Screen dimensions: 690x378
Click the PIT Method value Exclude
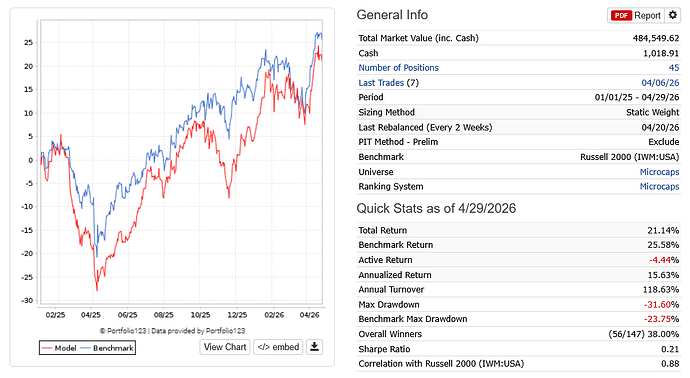[664, 142]
